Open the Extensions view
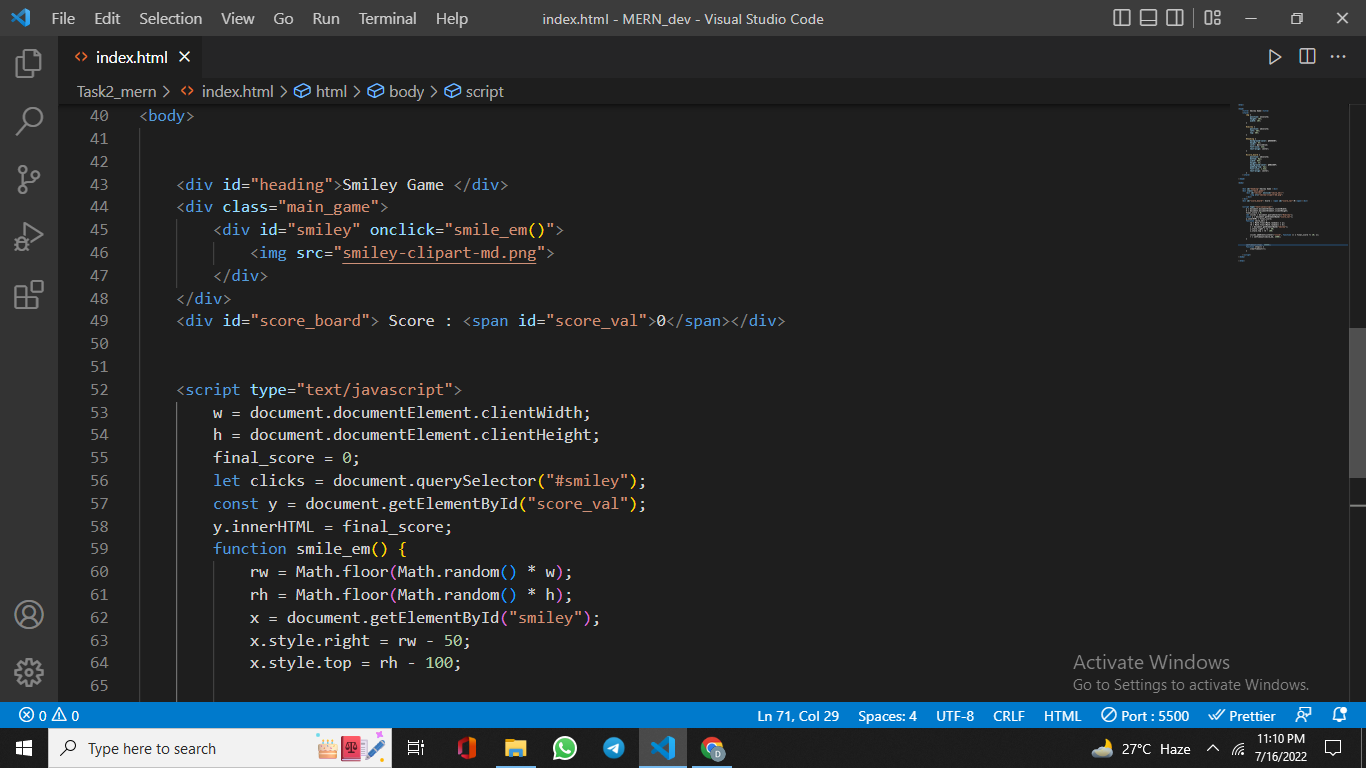 pyautogui.click(x=28, y=296)
